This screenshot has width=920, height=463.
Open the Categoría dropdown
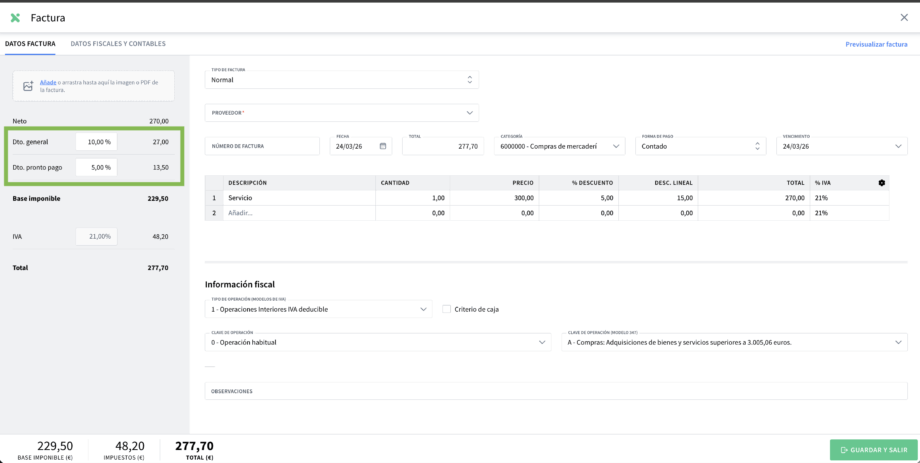560,146
